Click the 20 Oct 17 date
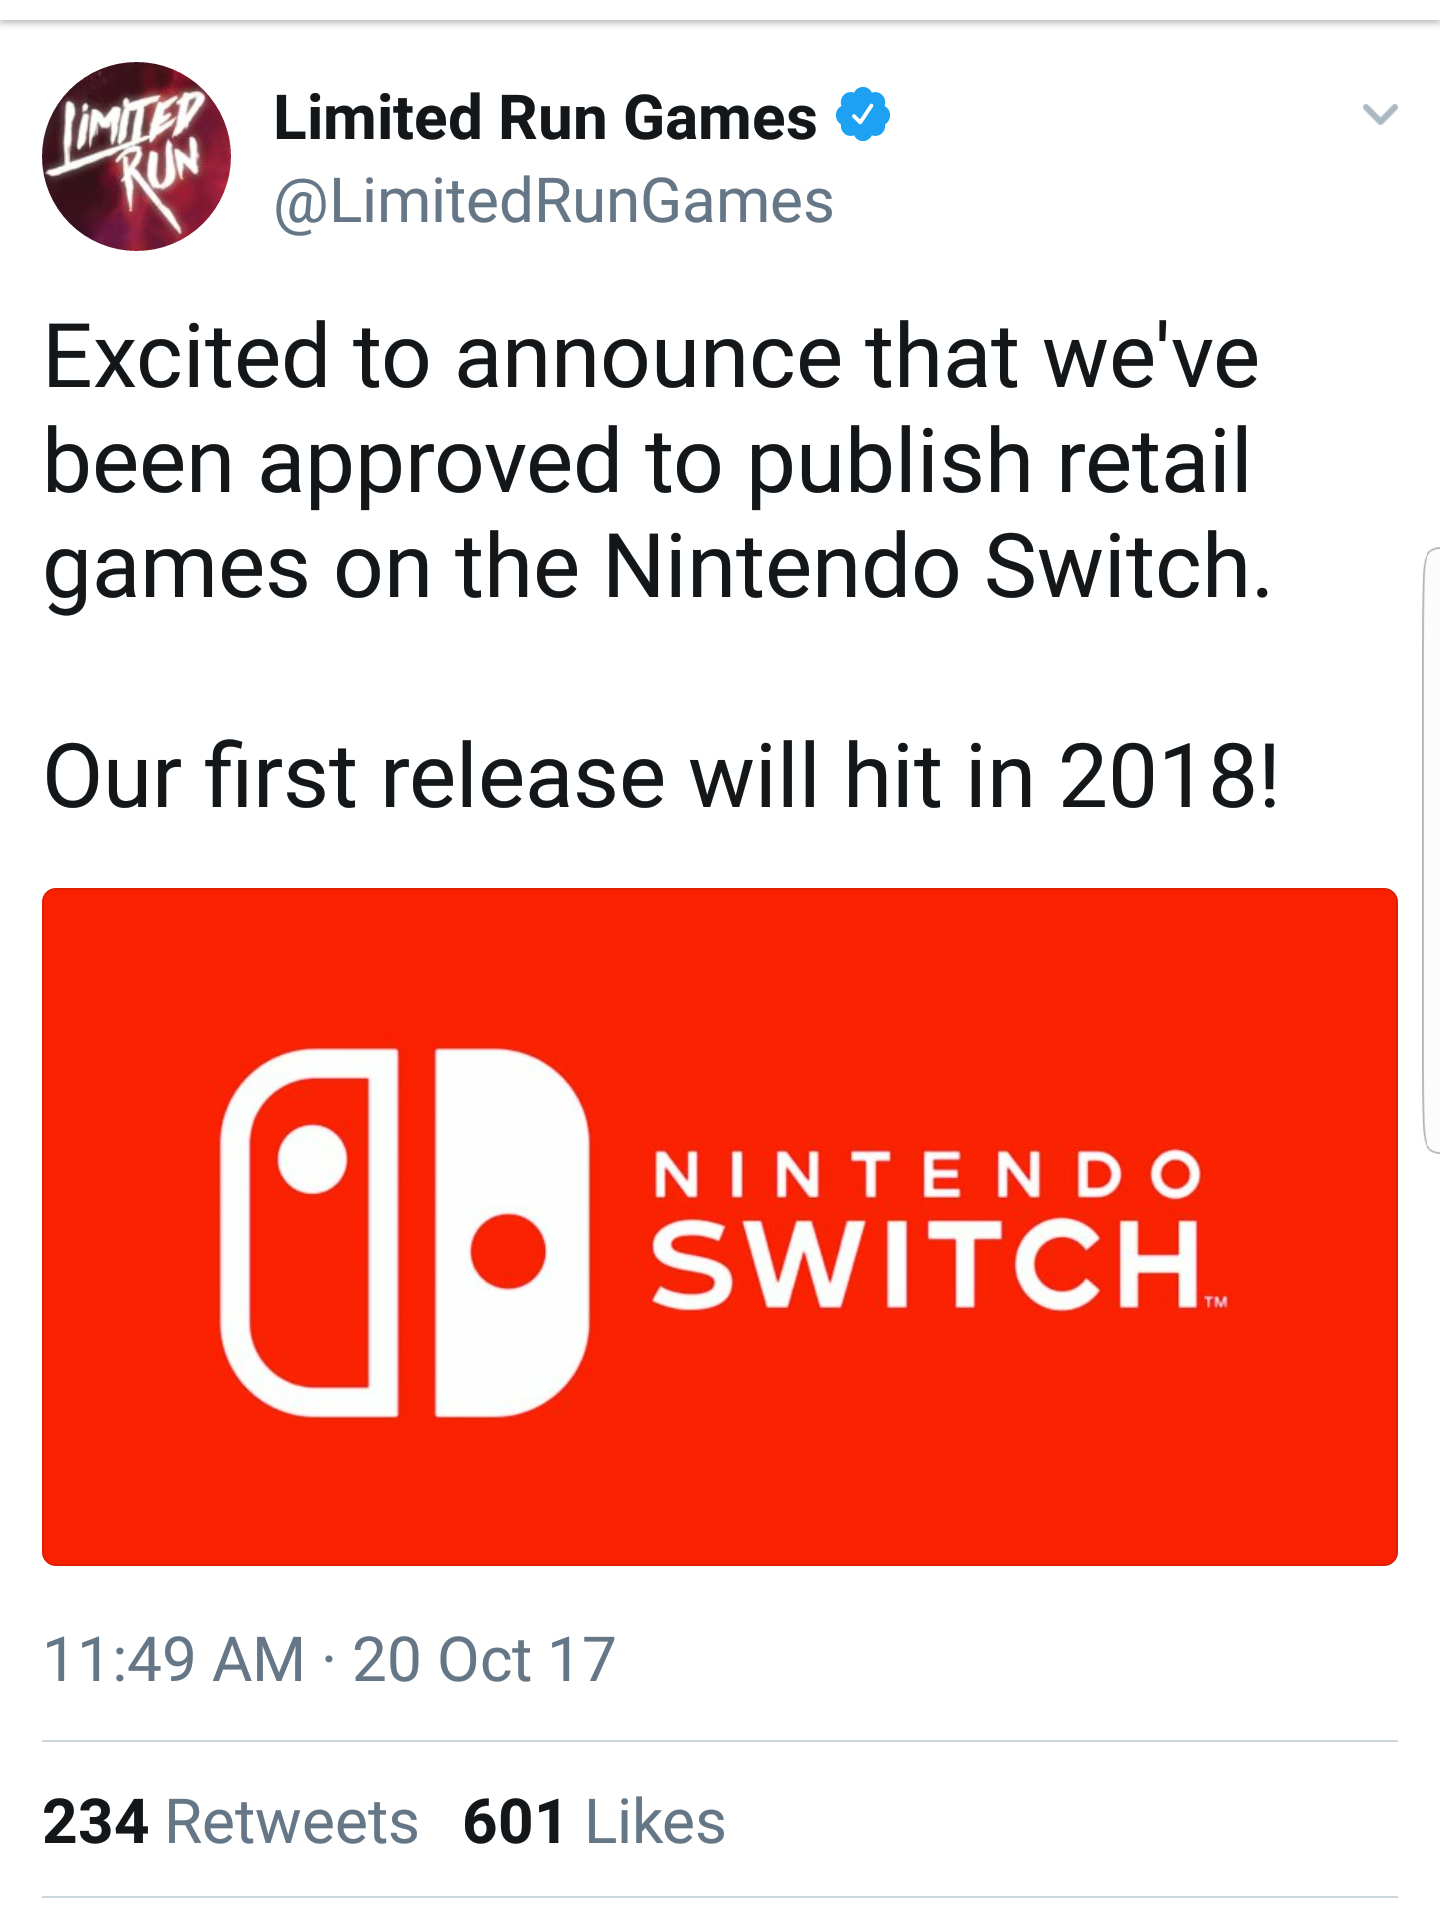1440x1922 pixels. (x=483, y=1660)
